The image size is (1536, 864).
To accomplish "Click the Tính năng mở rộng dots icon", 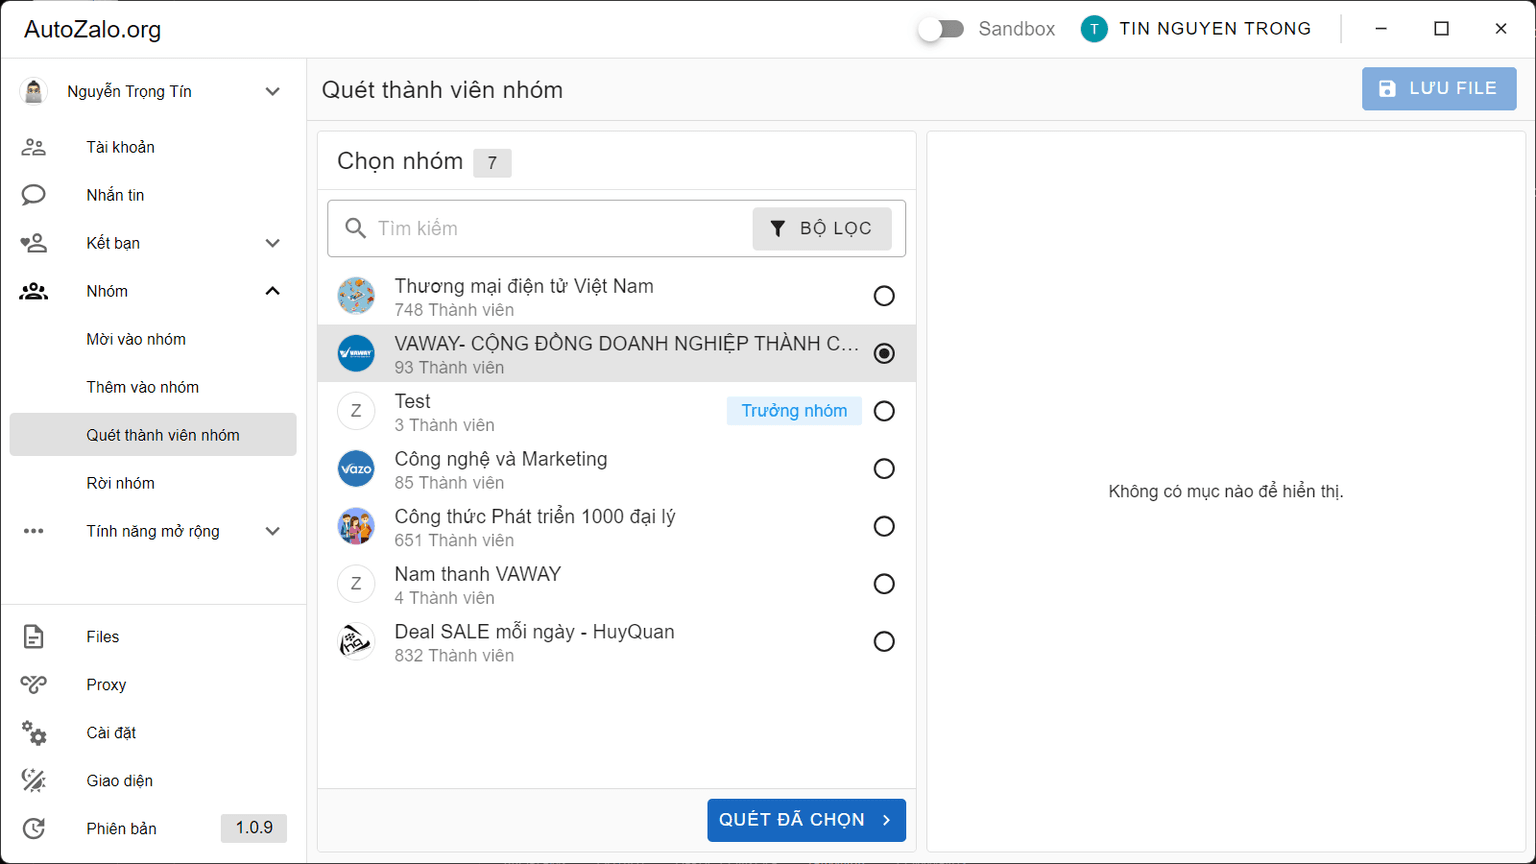I will click(x=34, y=531).
